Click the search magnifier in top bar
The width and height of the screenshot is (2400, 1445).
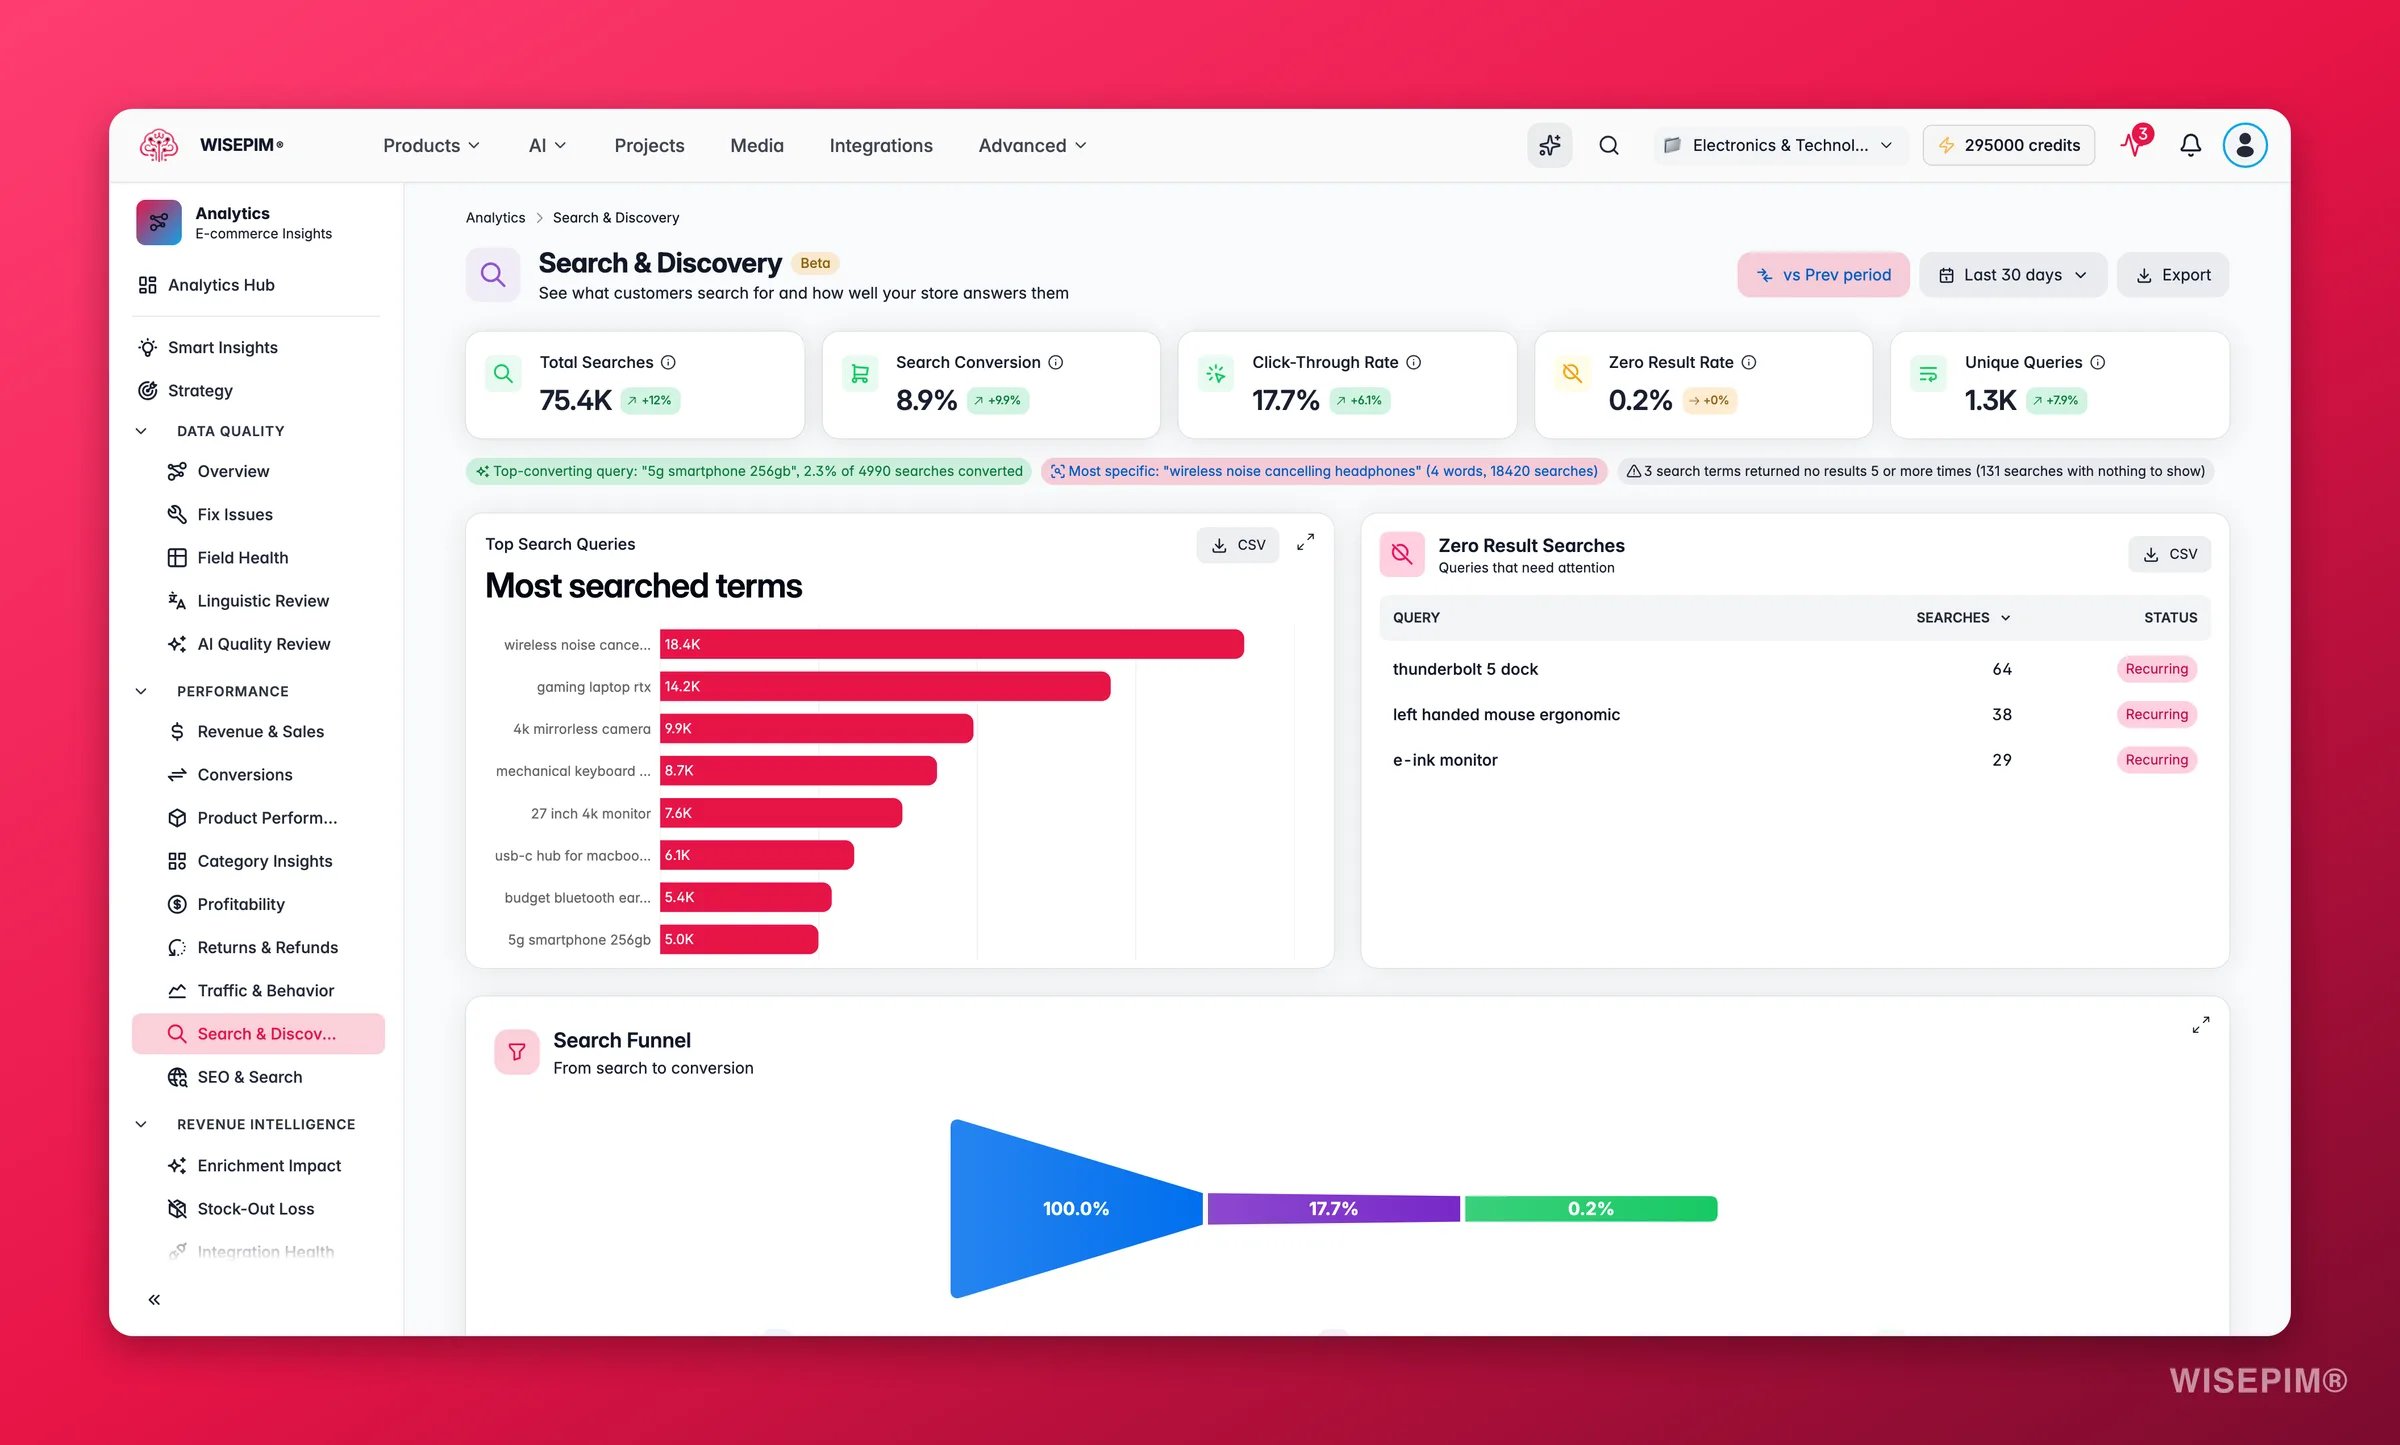coord(1608,145)
